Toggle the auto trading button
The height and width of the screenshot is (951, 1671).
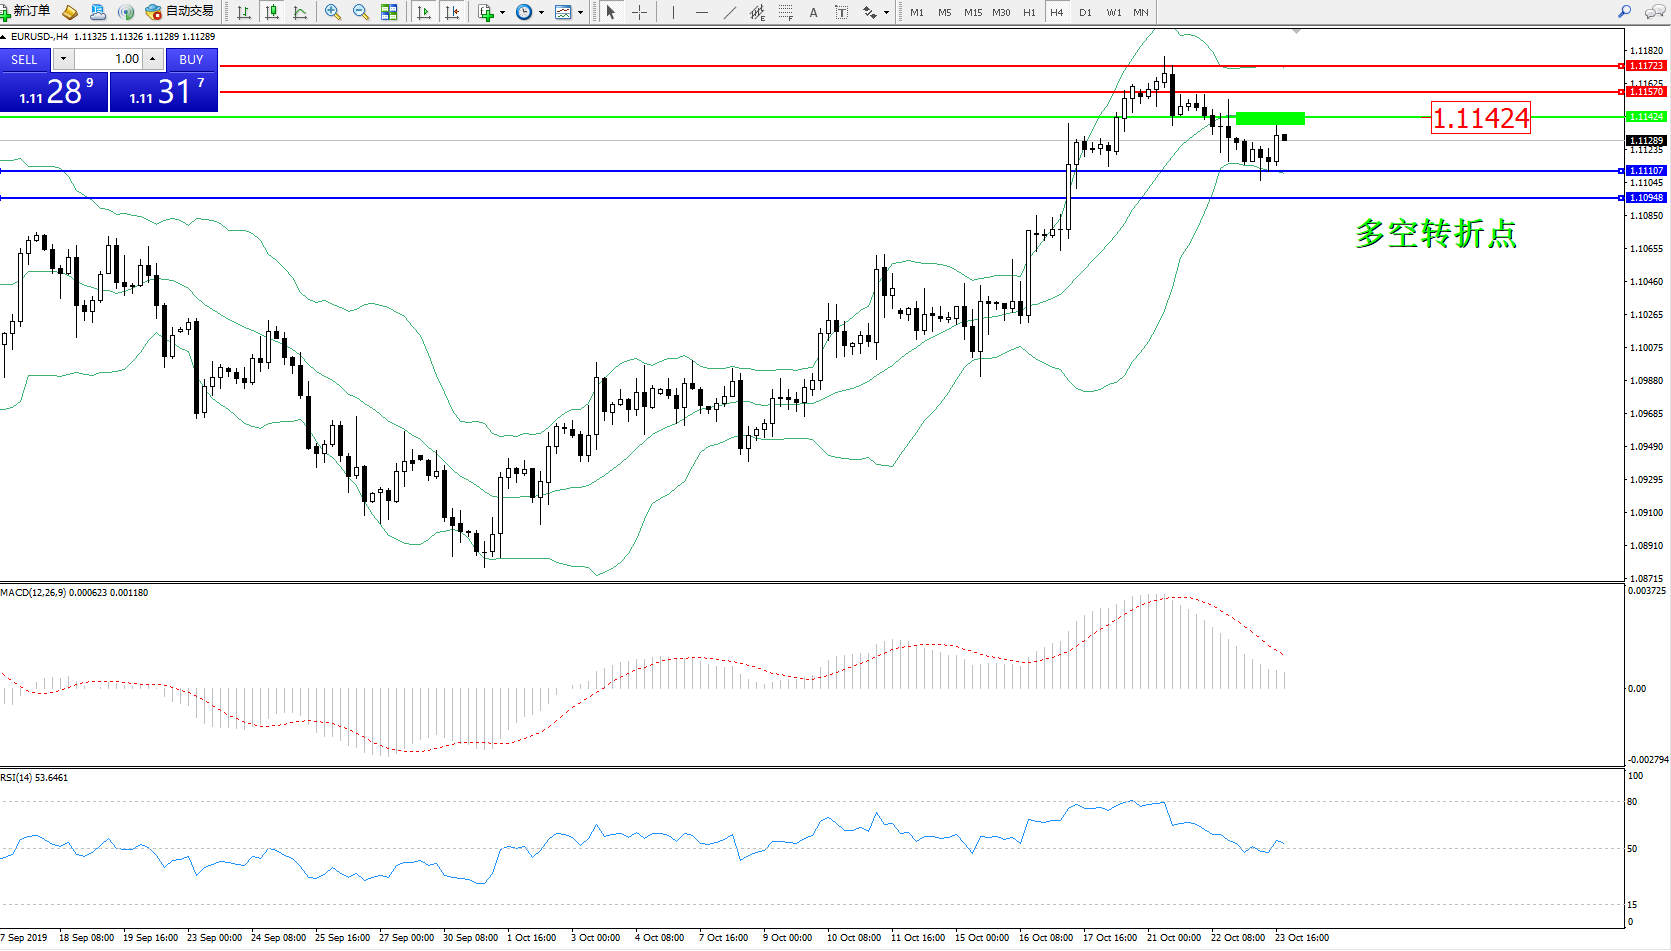[180, 11]
